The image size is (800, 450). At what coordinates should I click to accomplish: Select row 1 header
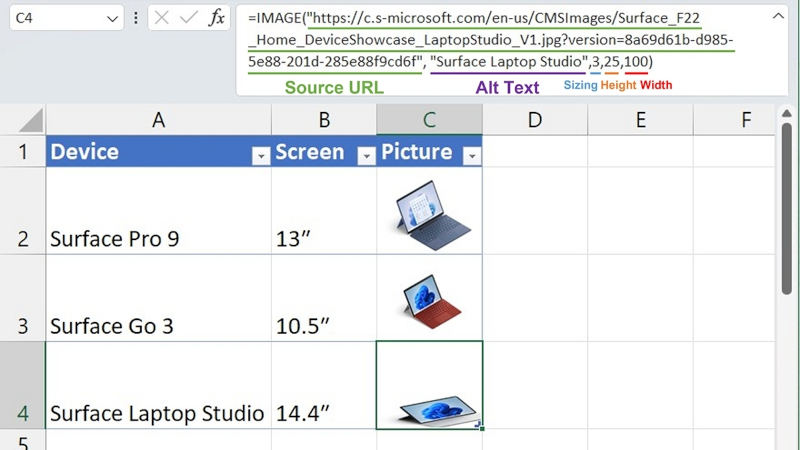pos(22,152)
